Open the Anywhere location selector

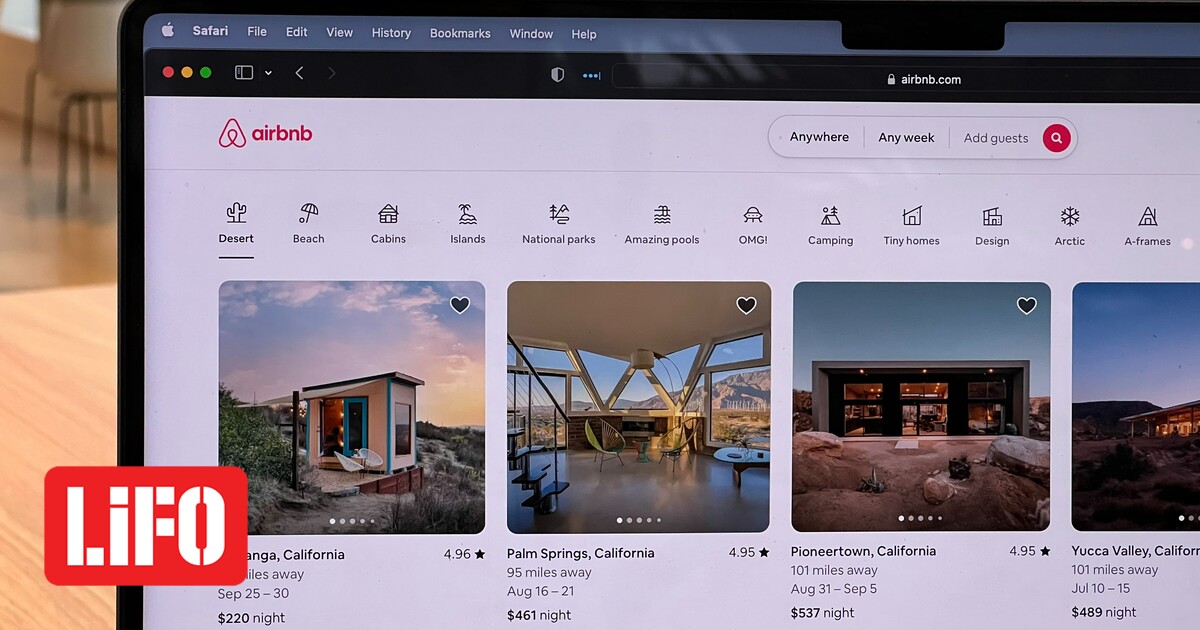click(819, 137)
